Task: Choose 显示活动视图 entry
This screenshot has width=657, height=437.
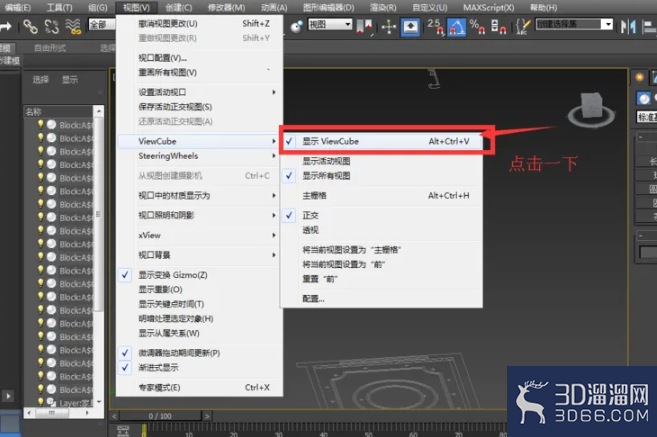Action: point(381,161)
